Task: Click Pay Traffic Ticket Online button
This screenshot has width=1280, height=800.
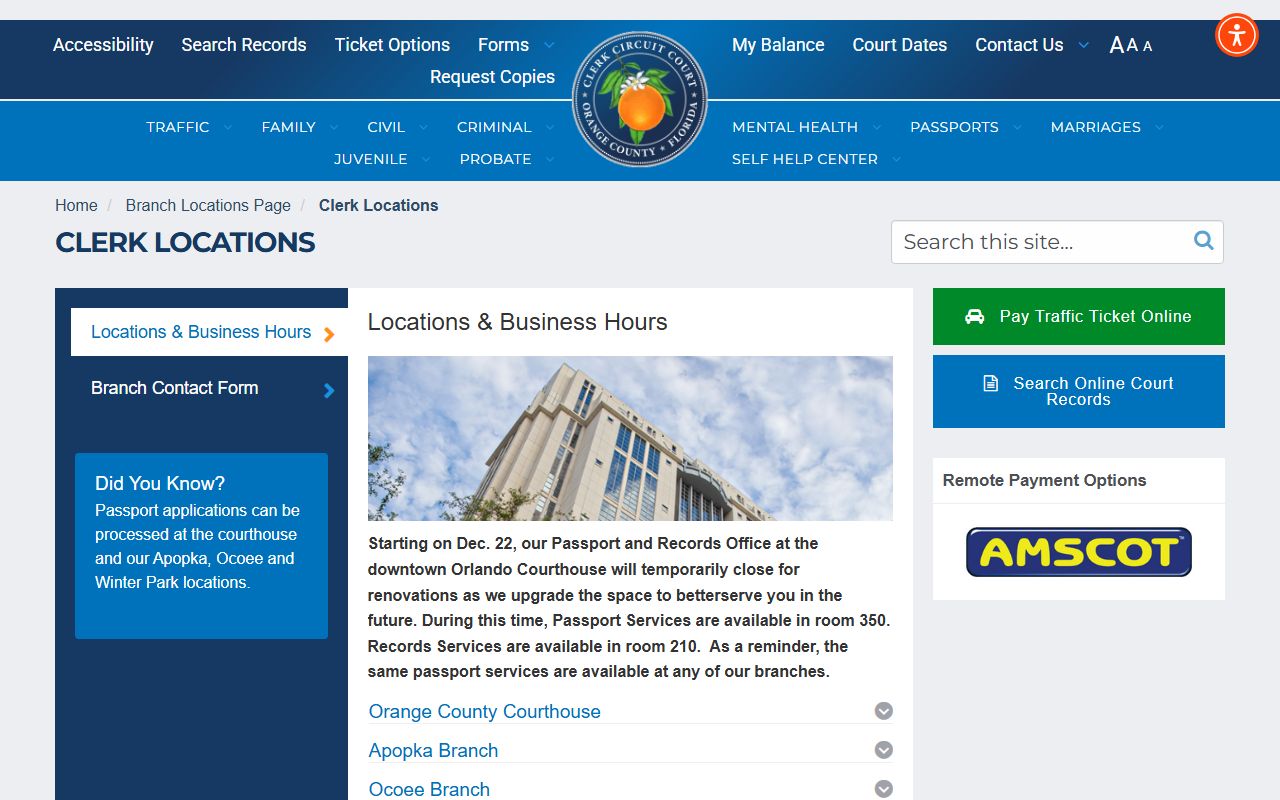Action: coord(1079,316)
